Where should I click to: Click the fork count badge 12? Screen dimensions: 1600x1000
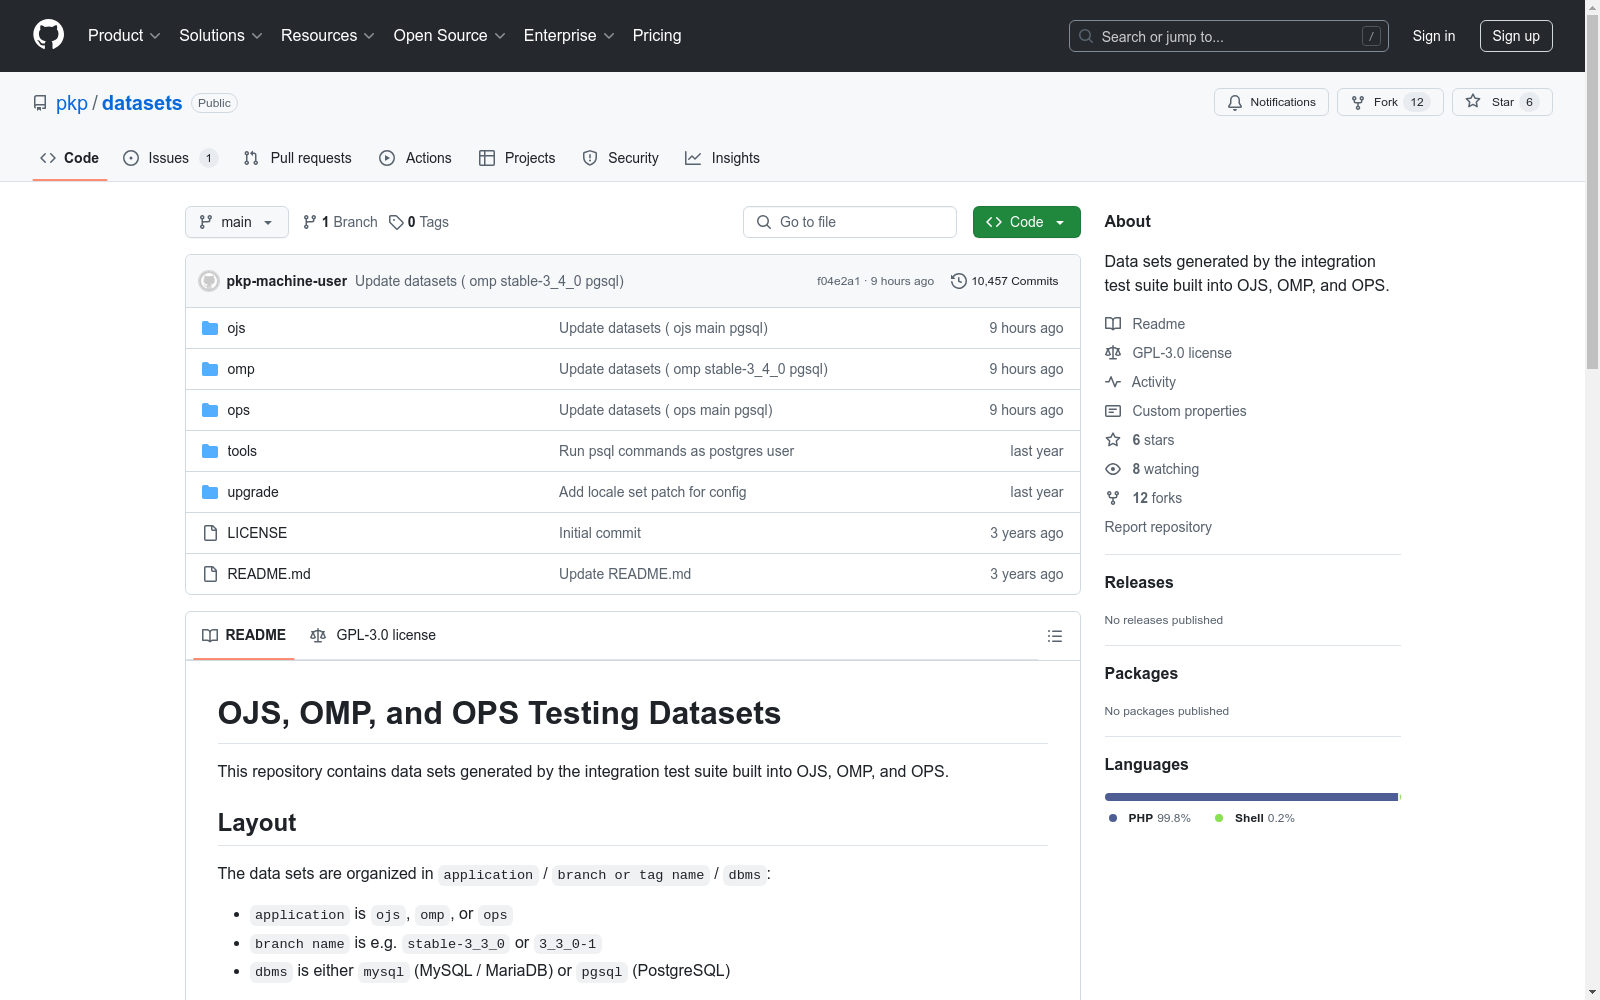click(x=1417, y=102)
